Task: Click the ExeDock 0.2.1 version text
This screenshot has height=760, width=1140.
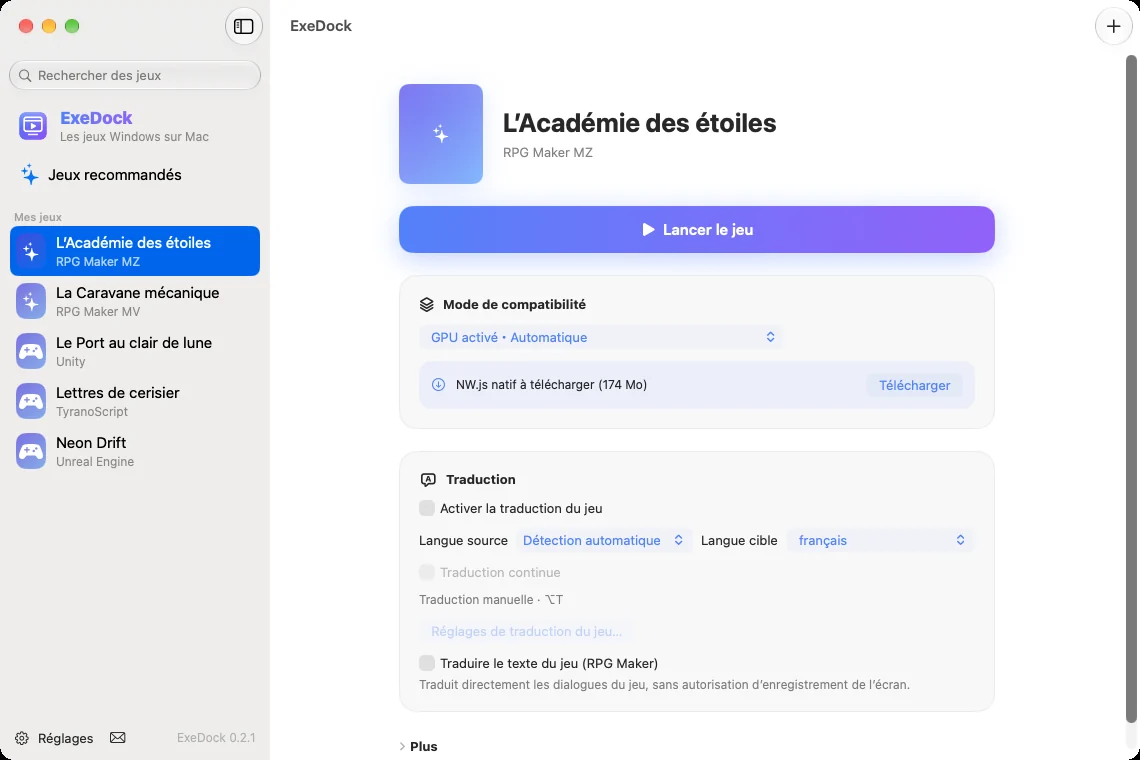Action: pos(216,737)
